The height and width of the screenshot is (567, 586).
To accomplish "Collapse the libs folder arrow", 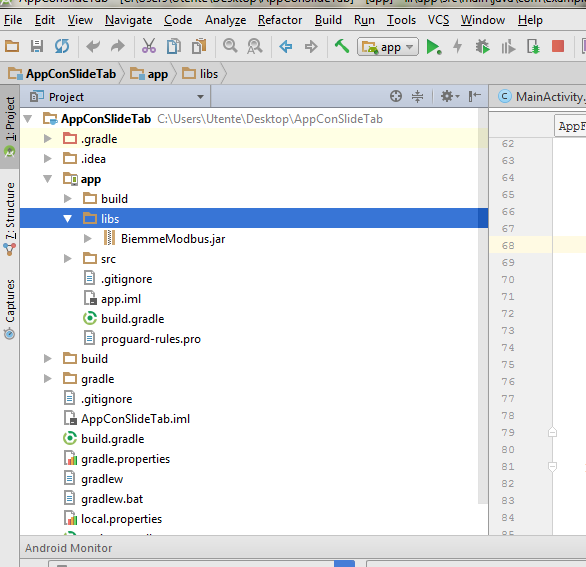I will (68, 219).
